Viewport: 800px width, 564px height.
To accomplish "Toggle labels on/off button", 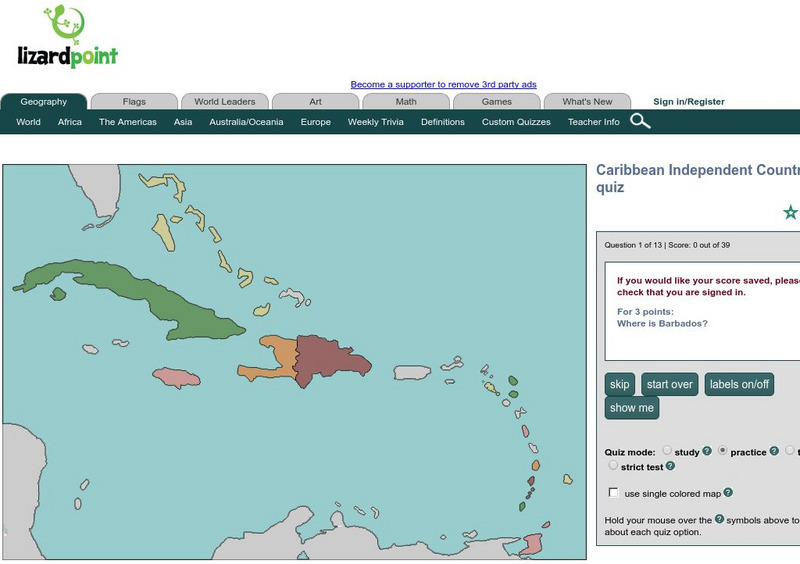I will click(x=739, y=384).
